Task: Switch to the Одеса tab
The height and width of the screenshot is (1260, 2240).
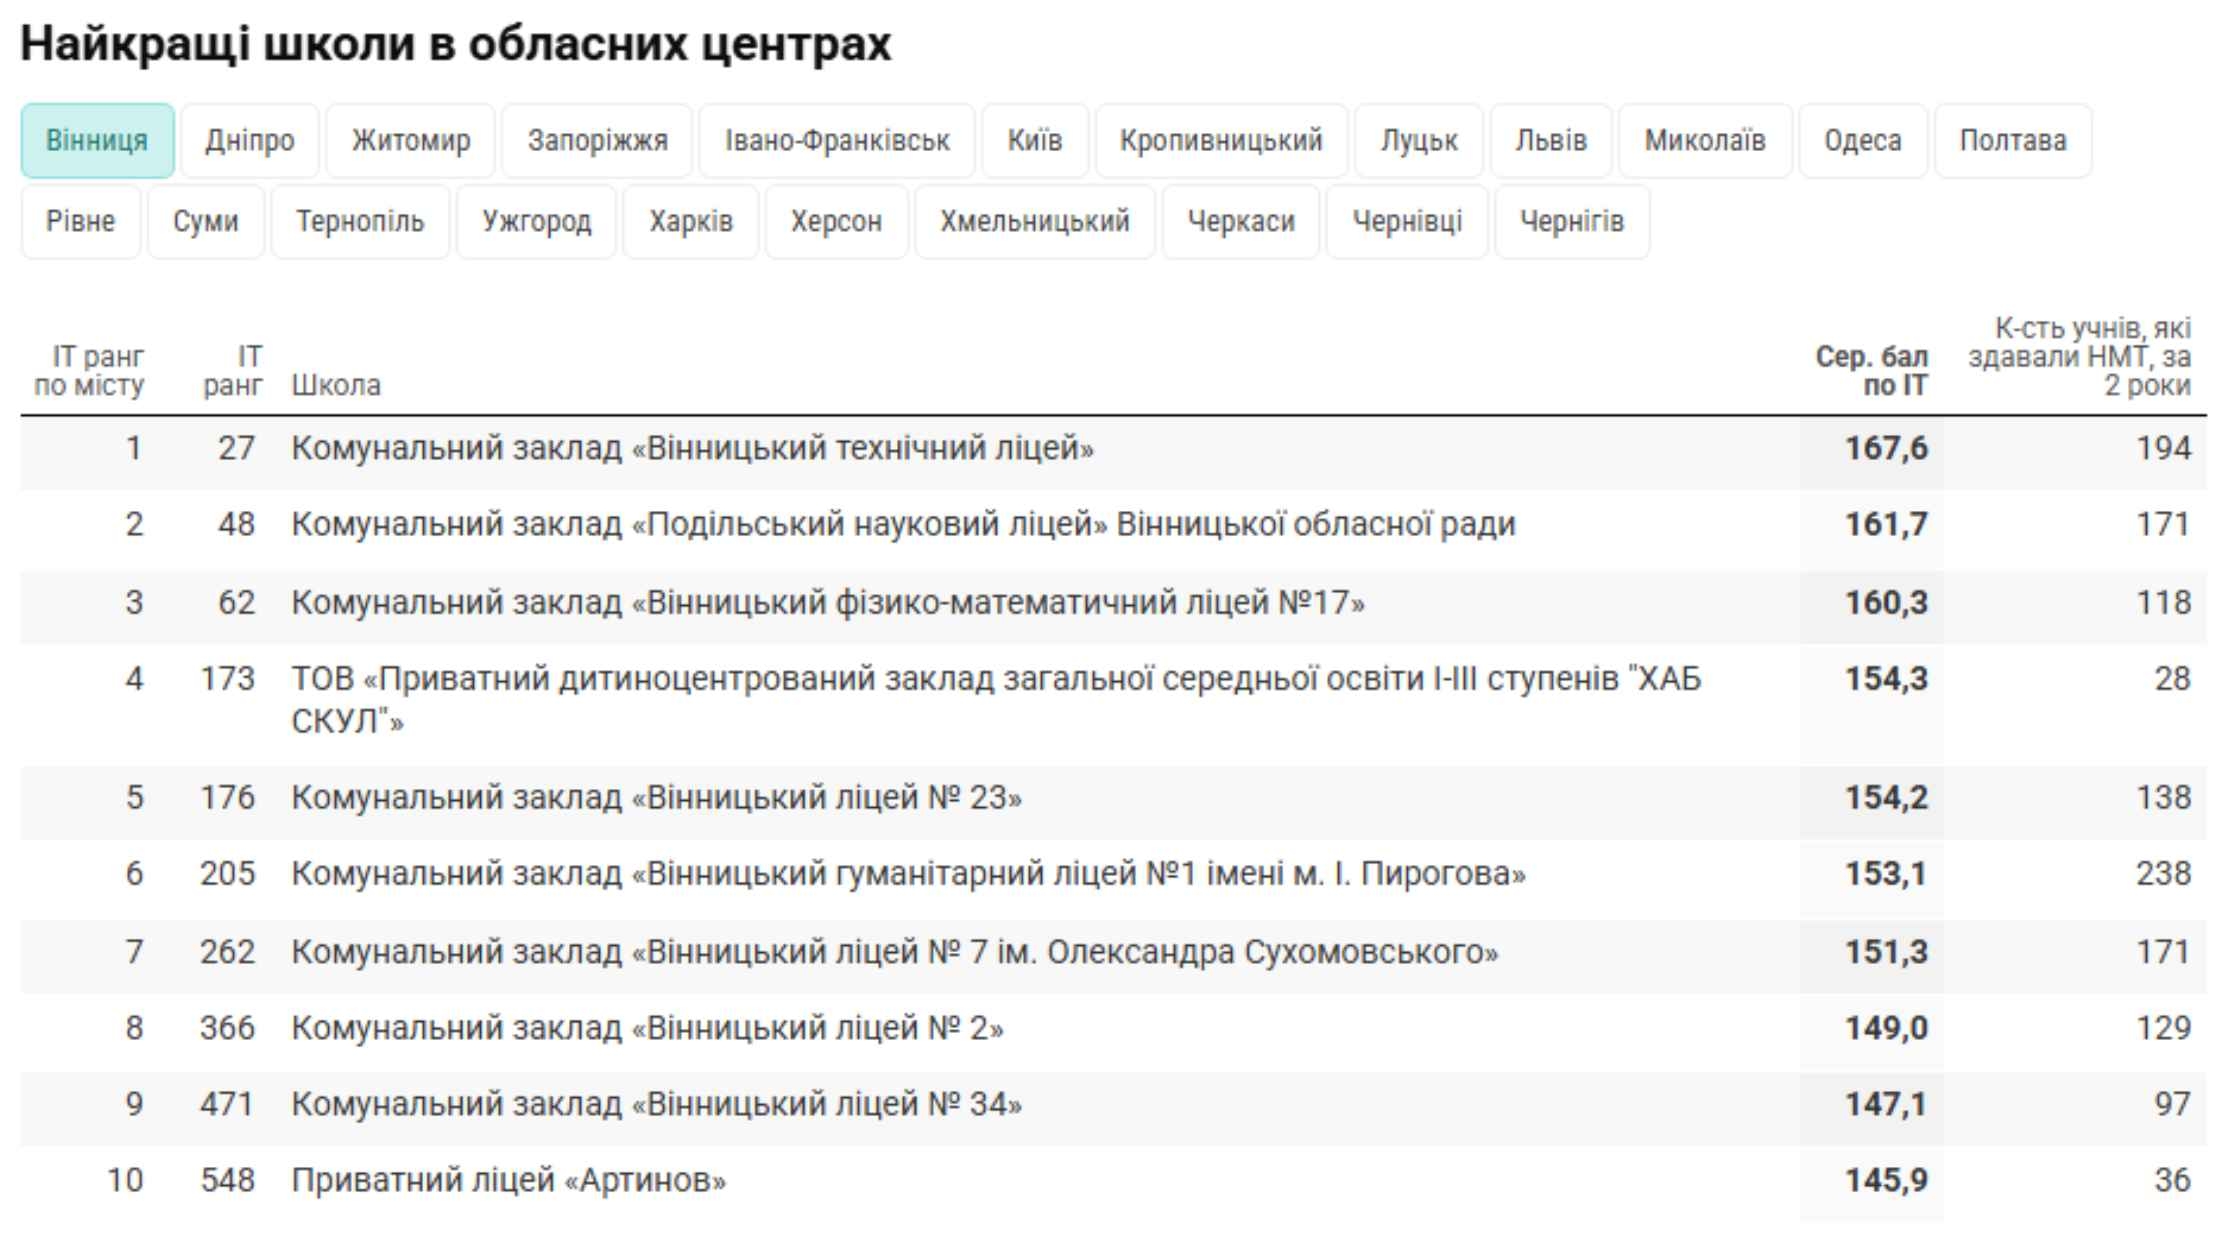Action: click(x=1862, y=141)
